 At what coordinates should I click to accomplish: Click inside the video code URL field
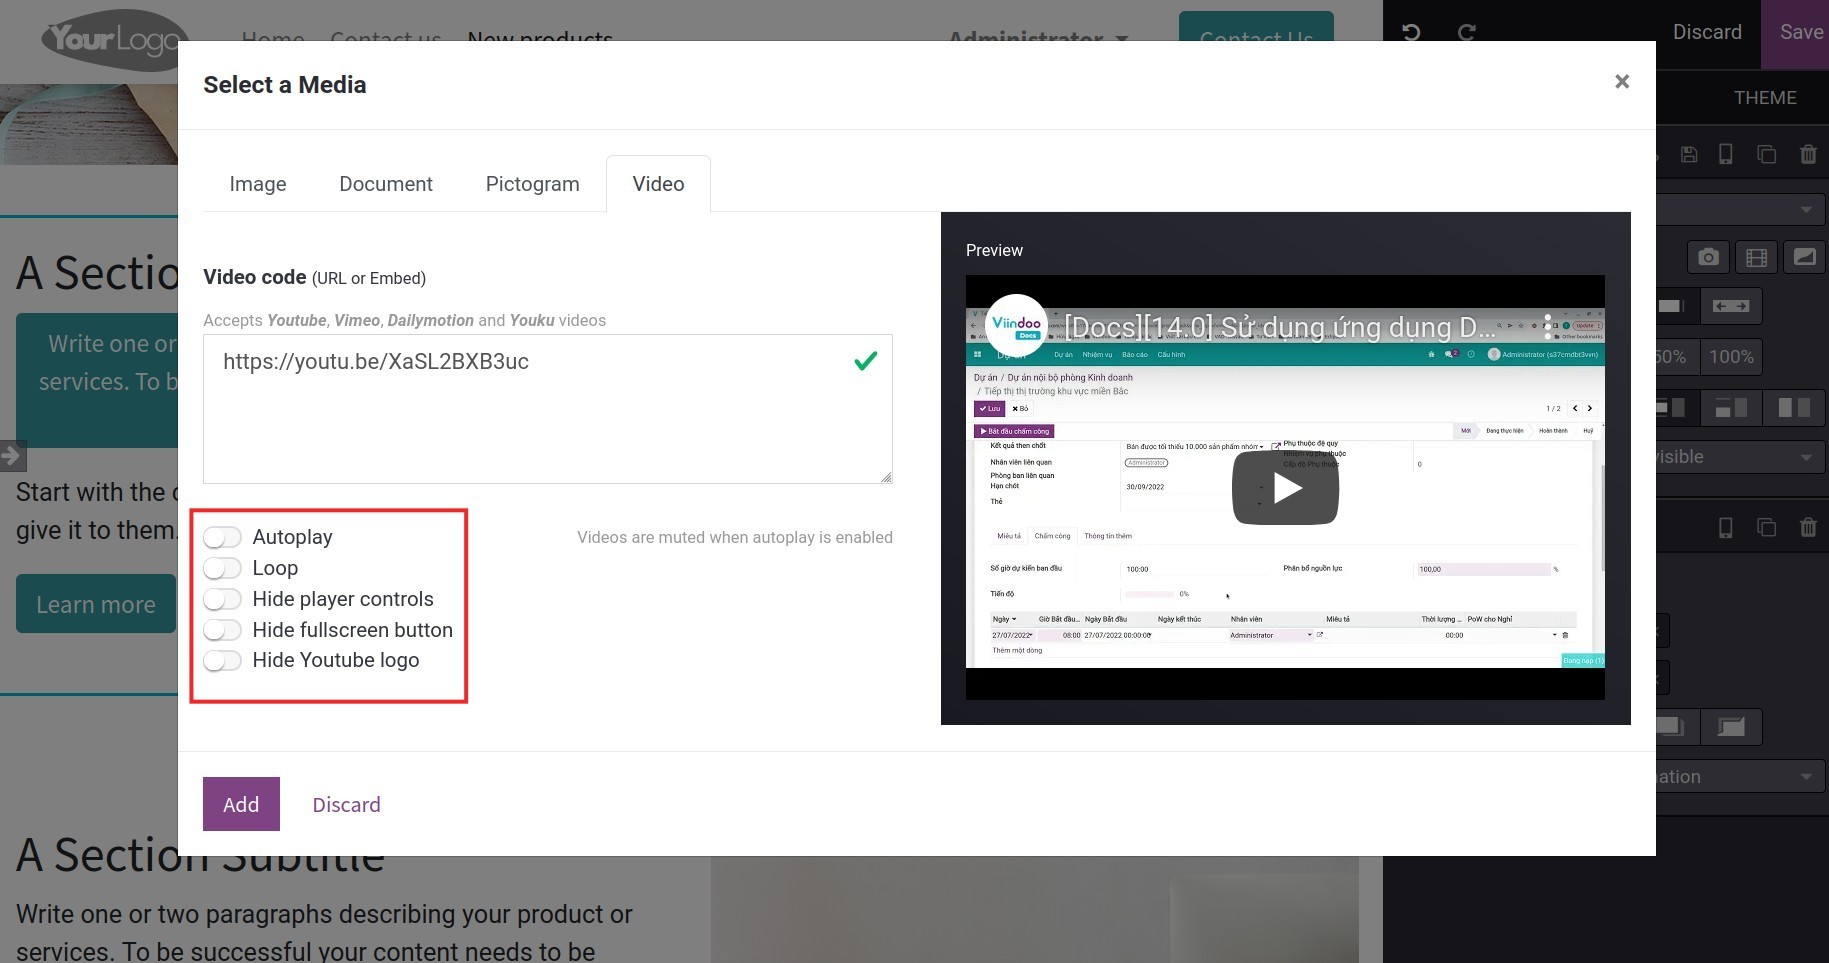tap(547, 408)
